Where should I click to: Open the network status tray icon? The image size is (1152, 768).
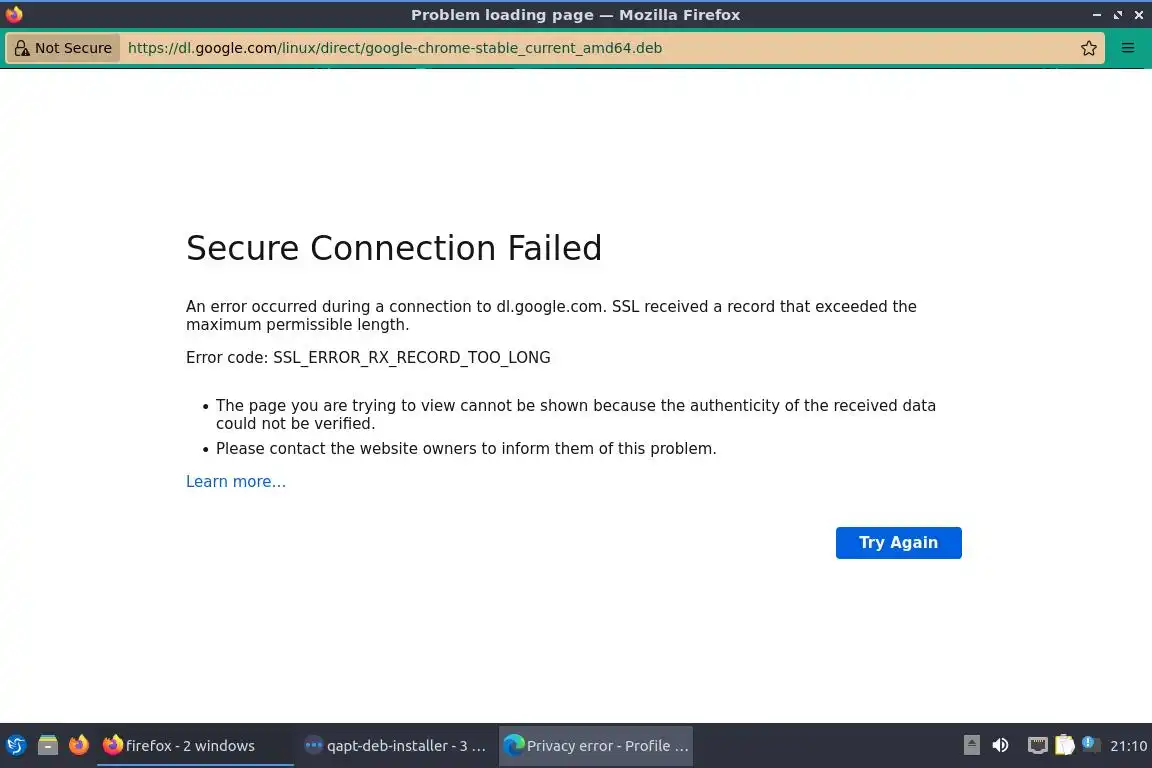(1038, 745)
